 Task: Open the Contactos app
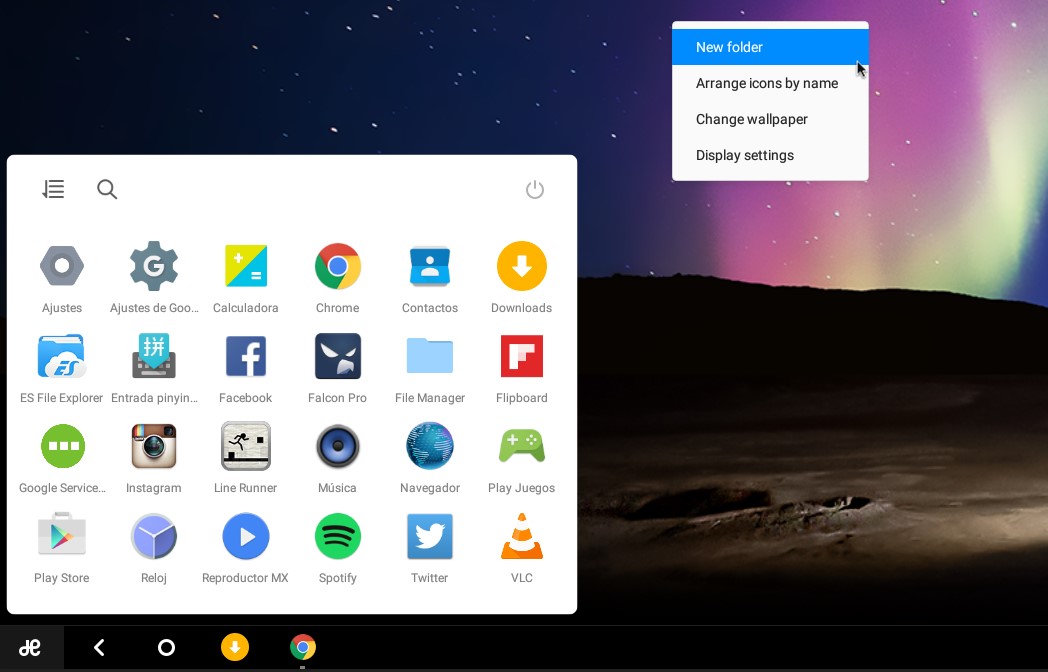[x=430, y=266]
